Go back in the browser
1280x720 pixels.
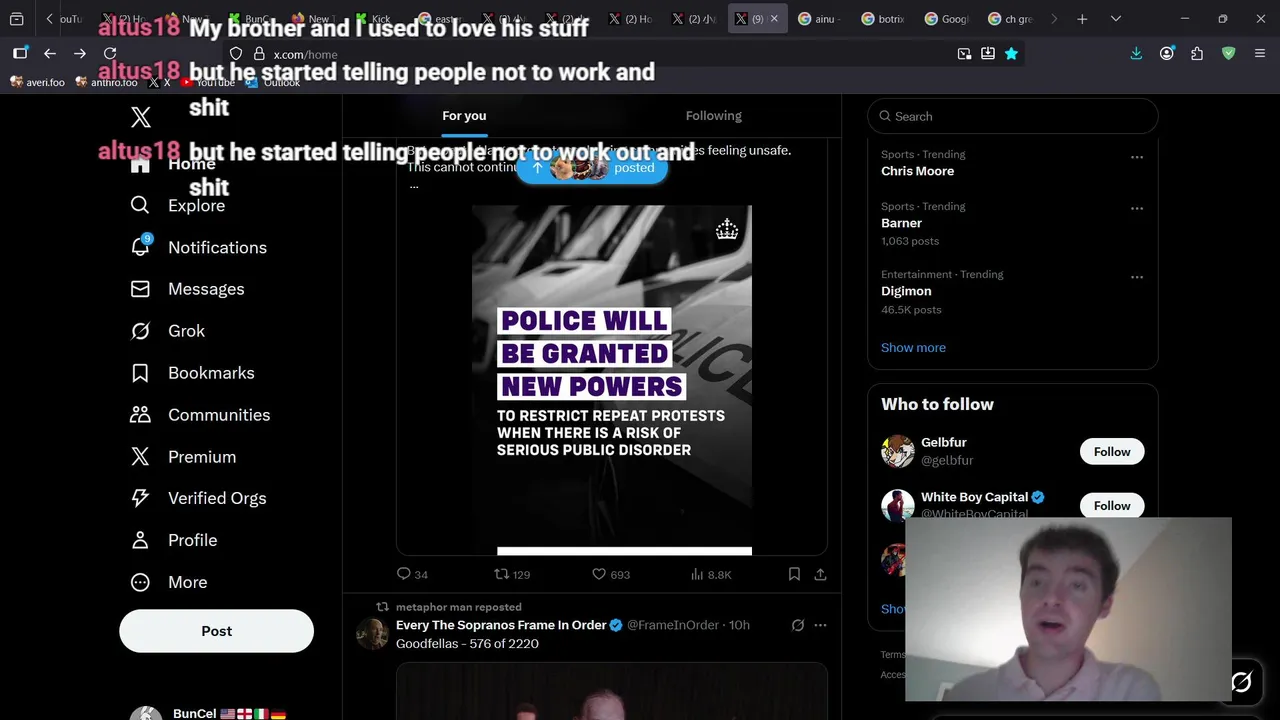[x=50, y=54]
